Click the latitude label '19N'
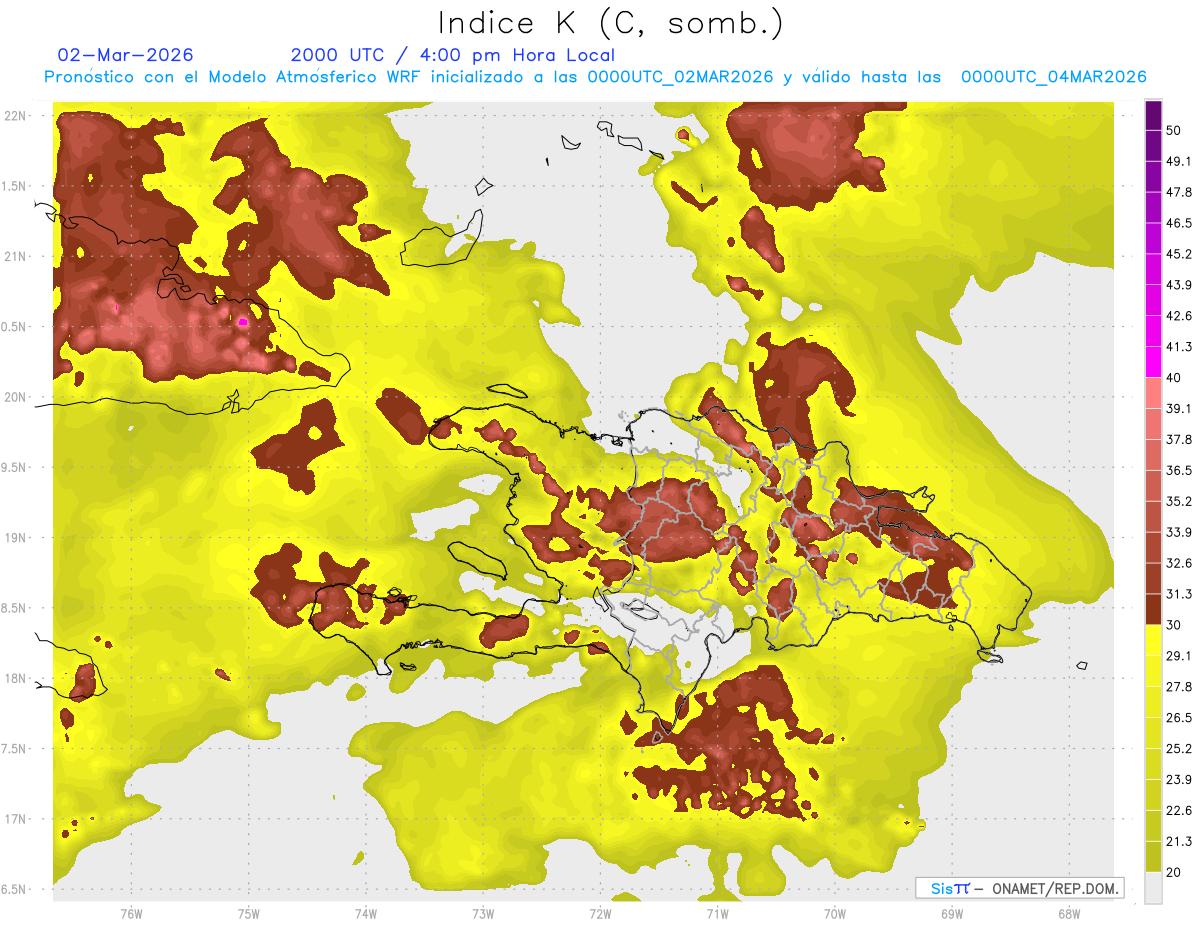Image resolution: width=1200 pixels, height=927 pixels. [15, 538]
